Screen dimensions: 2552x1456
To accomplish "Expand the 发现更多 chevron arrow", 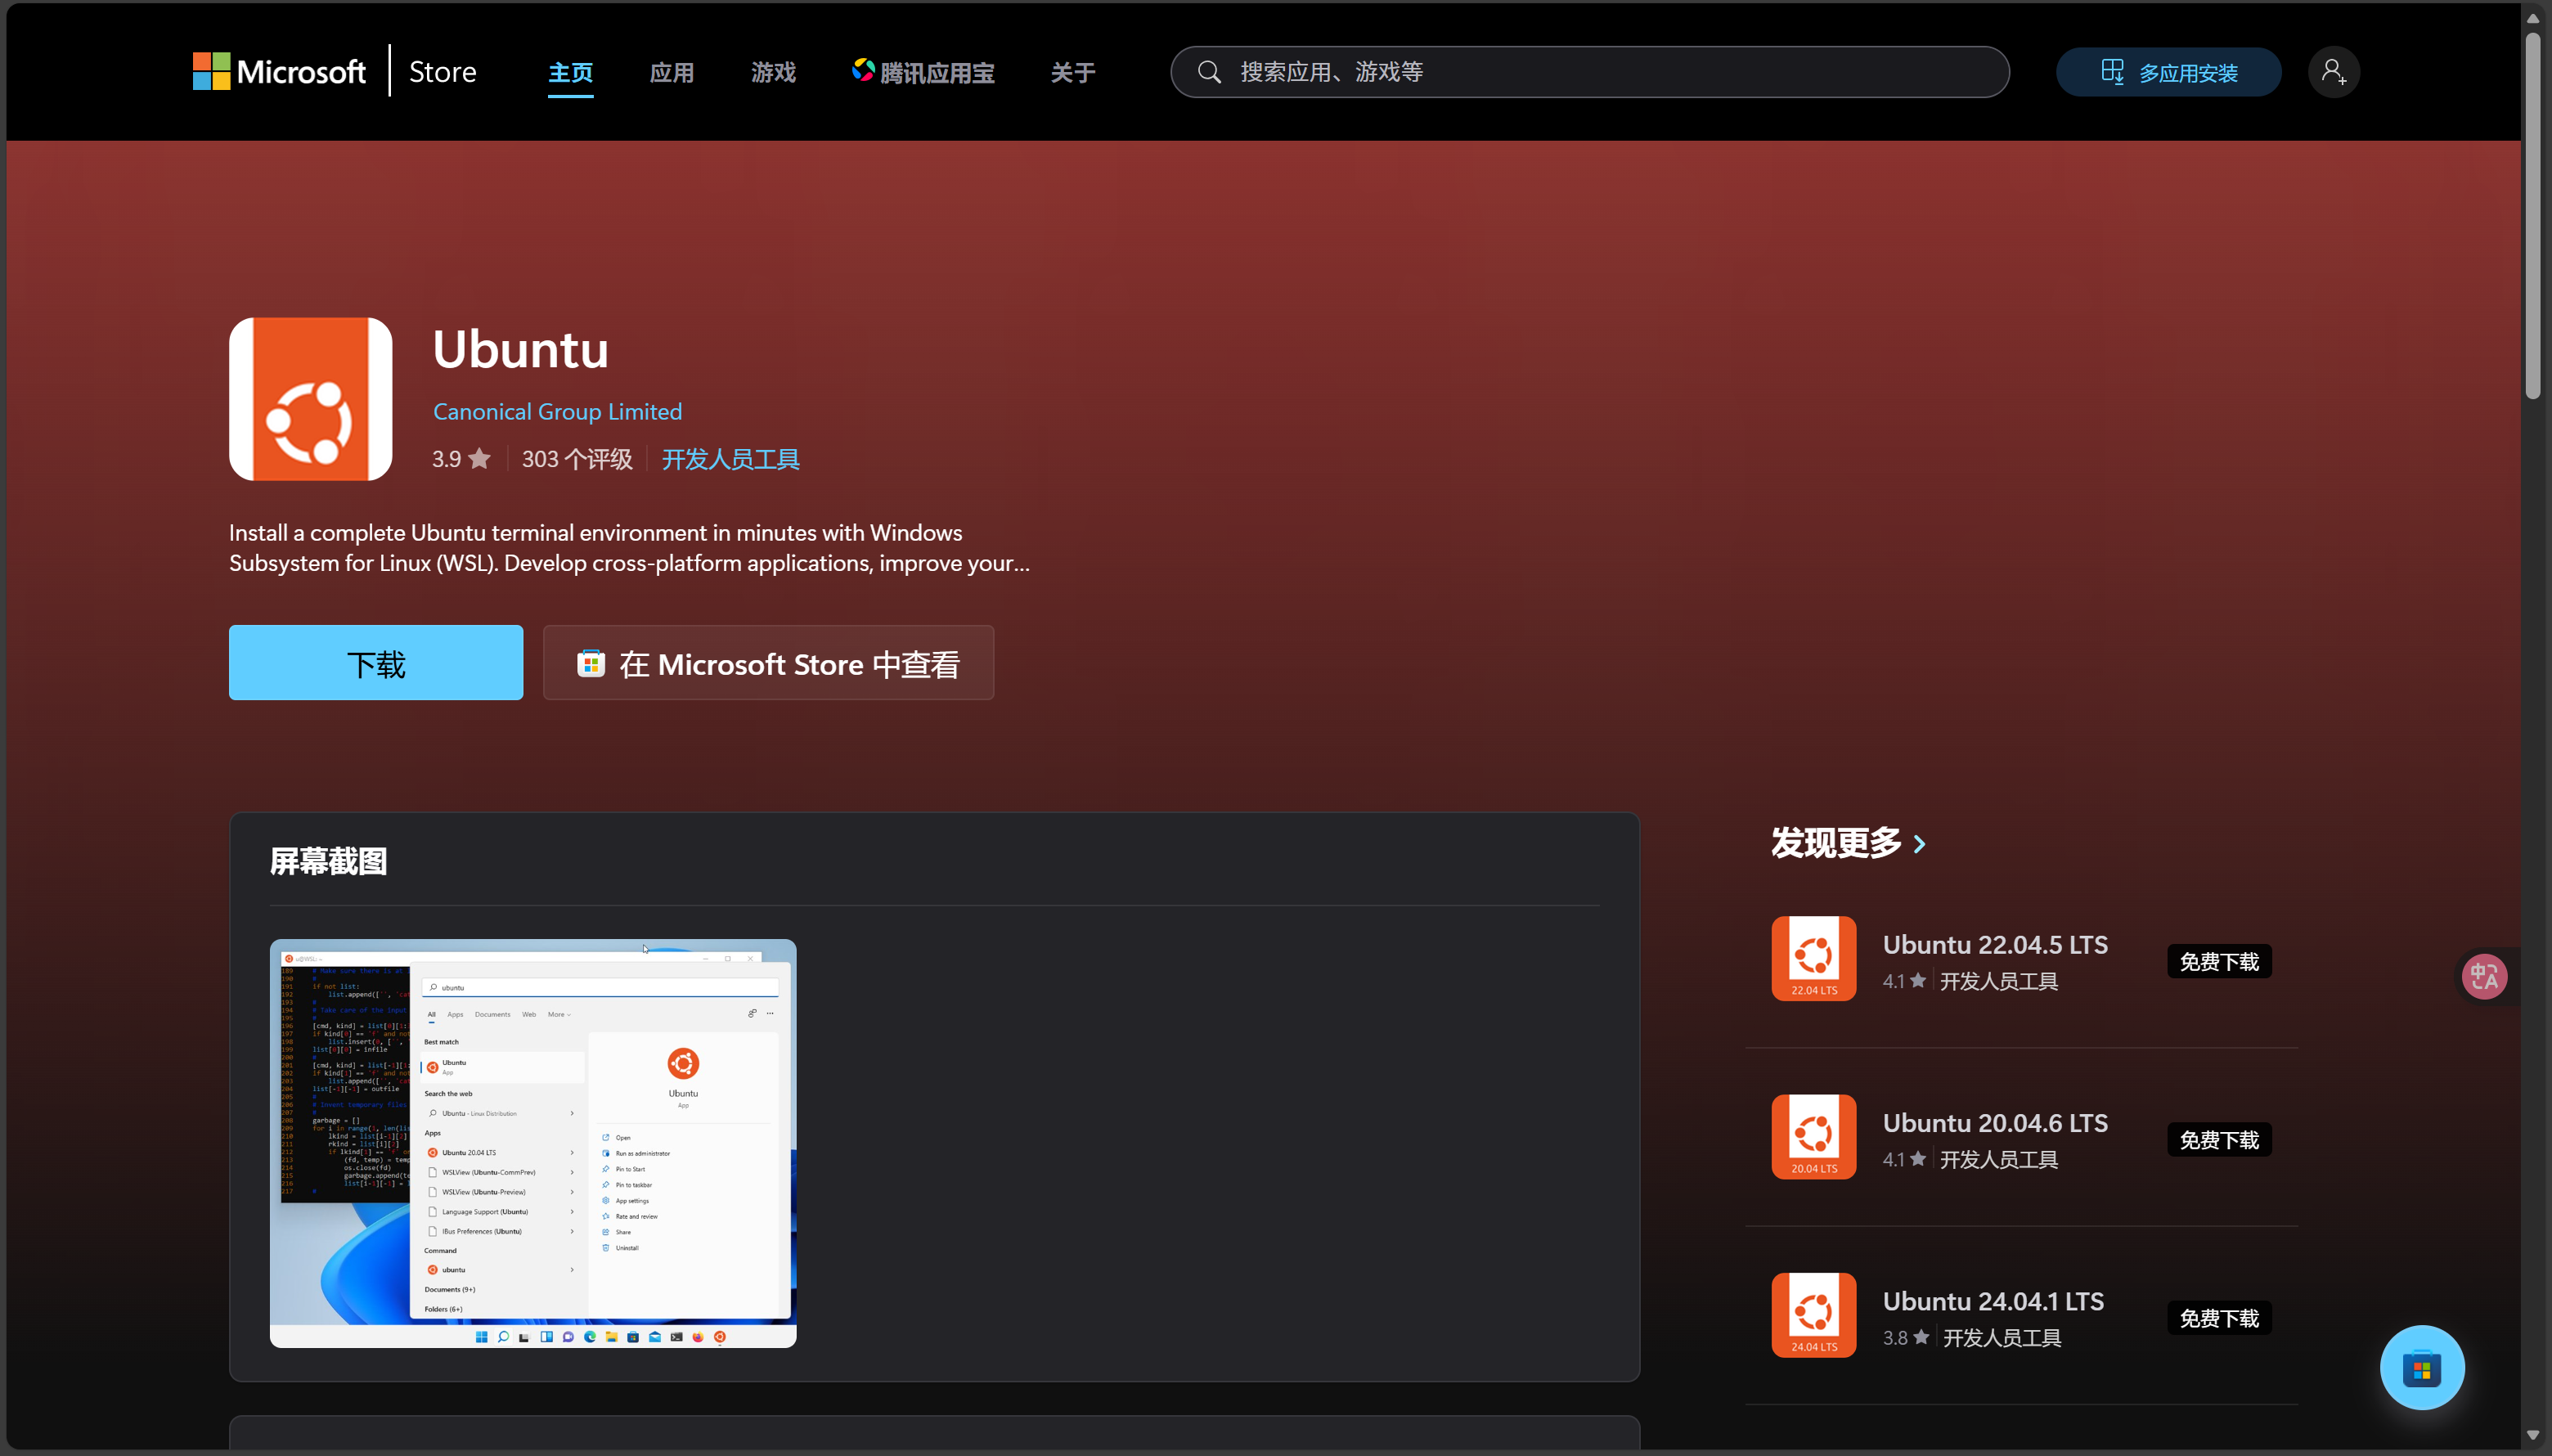I will pos(1919,844).
